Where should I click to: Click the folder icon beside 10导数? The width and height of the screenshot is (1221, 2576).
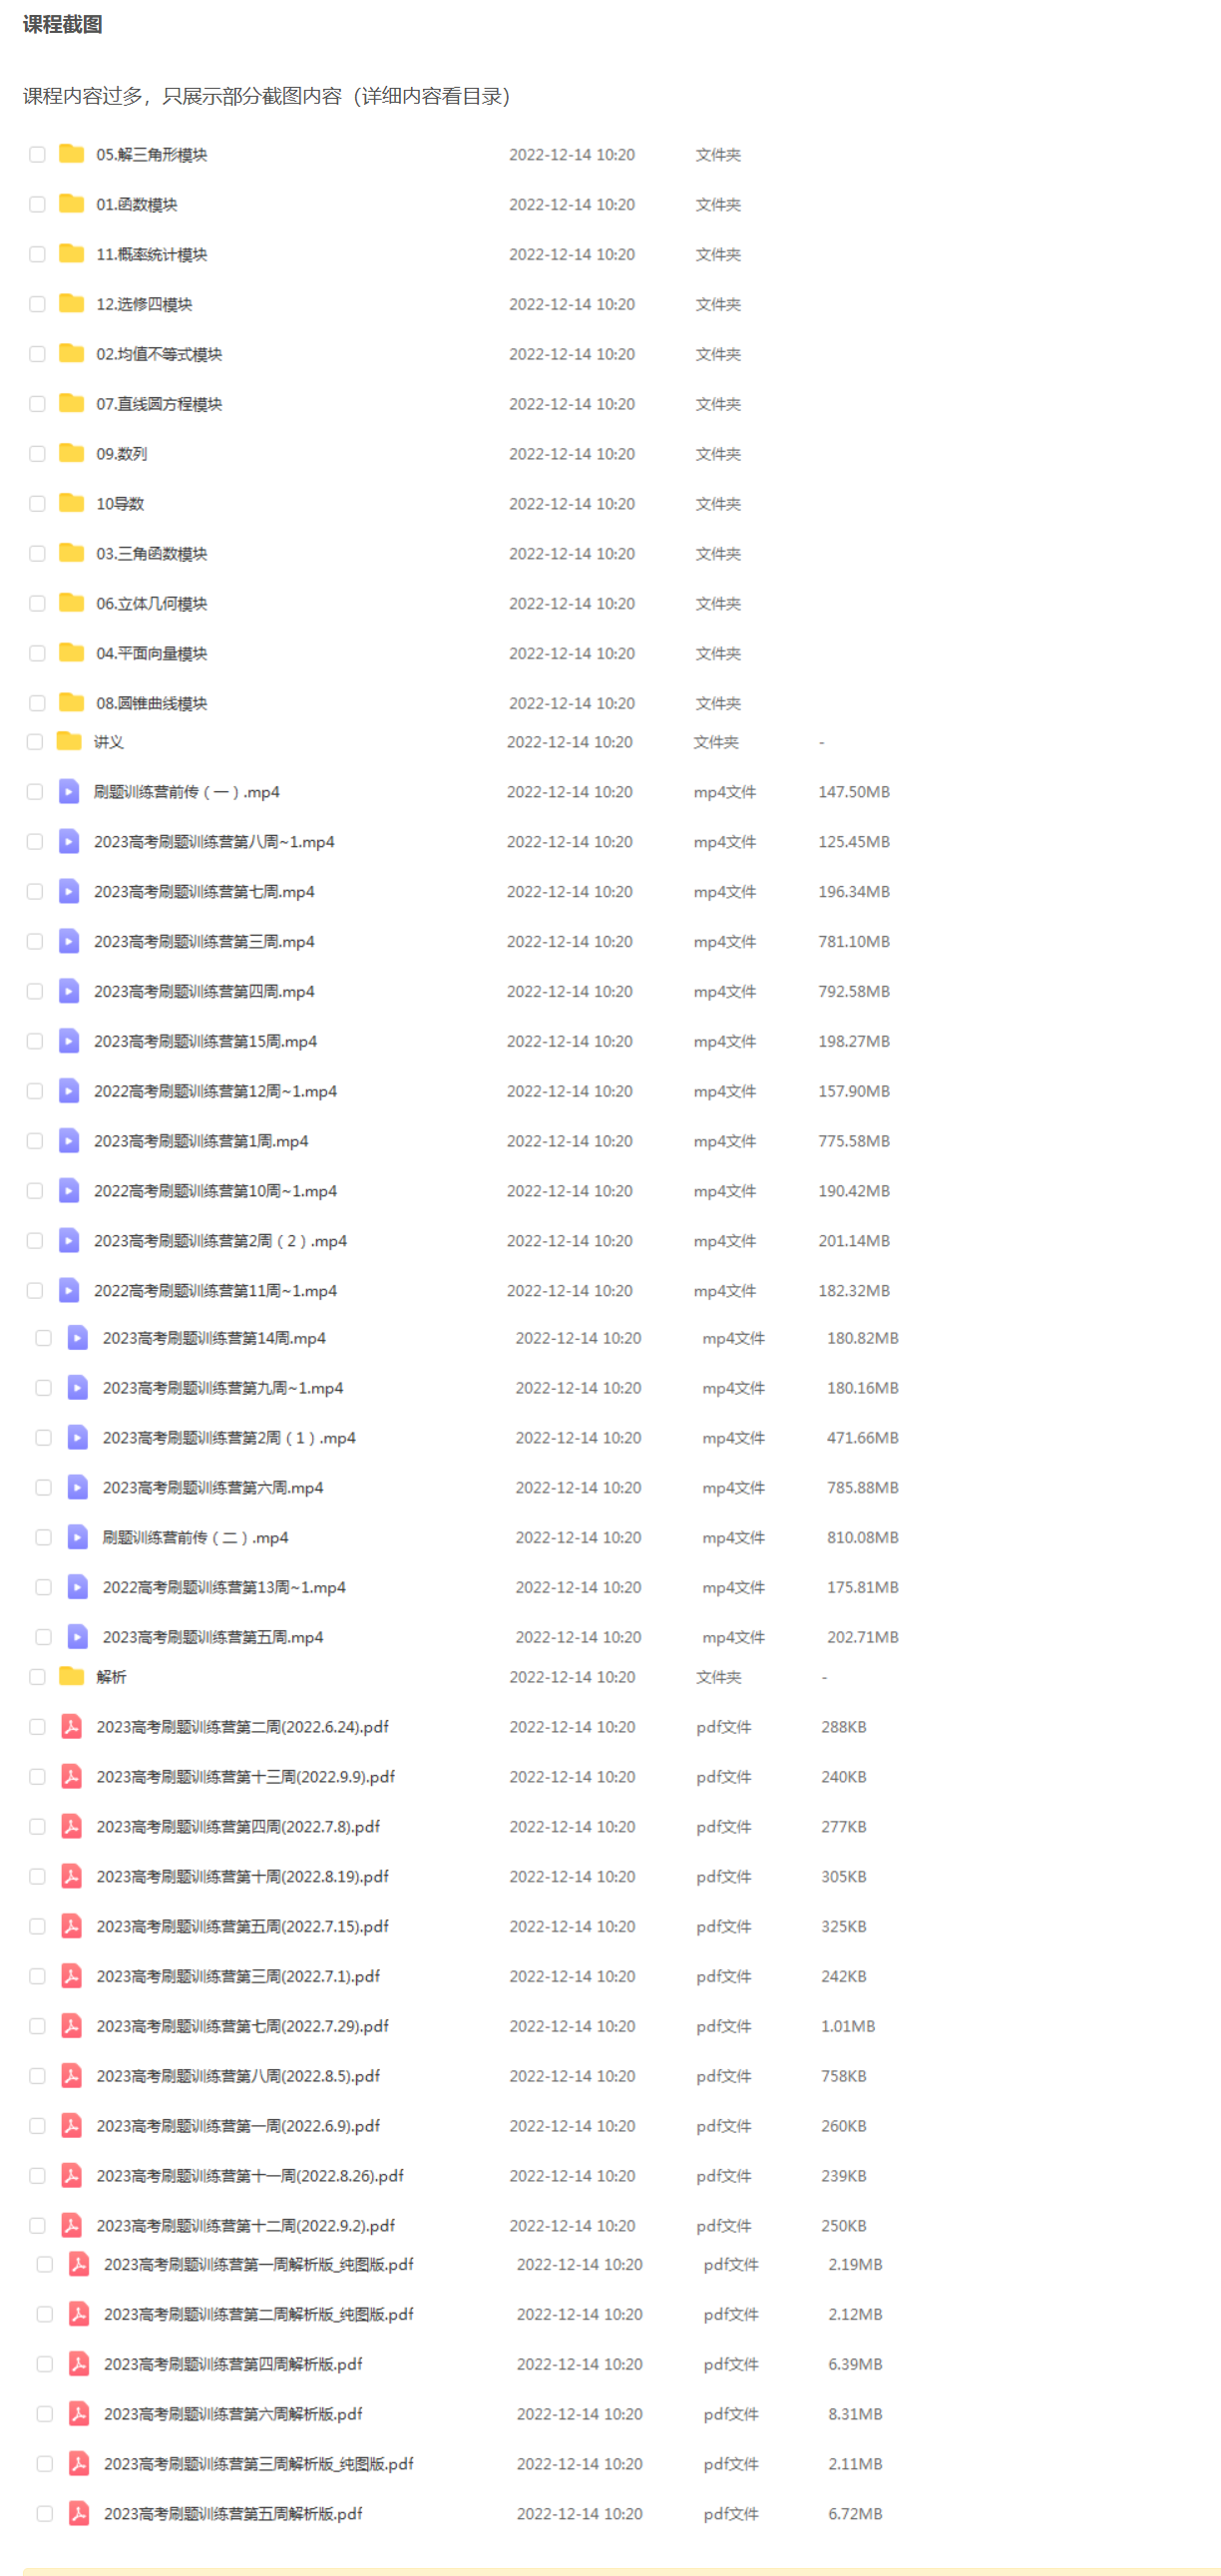[x=71, y=503]
